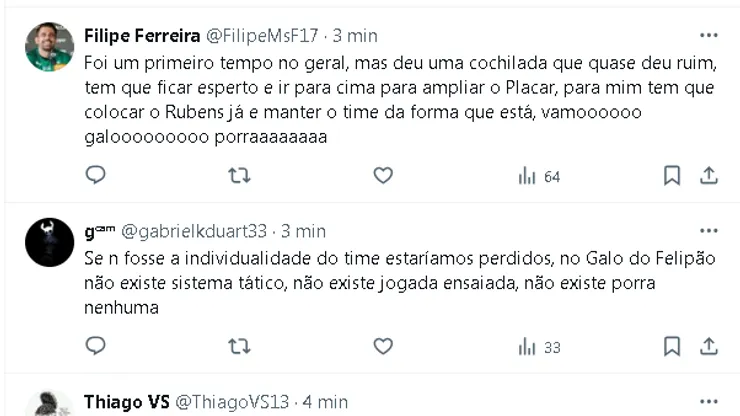Like the gabrielkduart33 tweet
Viewport: 740px width, 416px height.
pyautogui.click(x=383, y=347)
